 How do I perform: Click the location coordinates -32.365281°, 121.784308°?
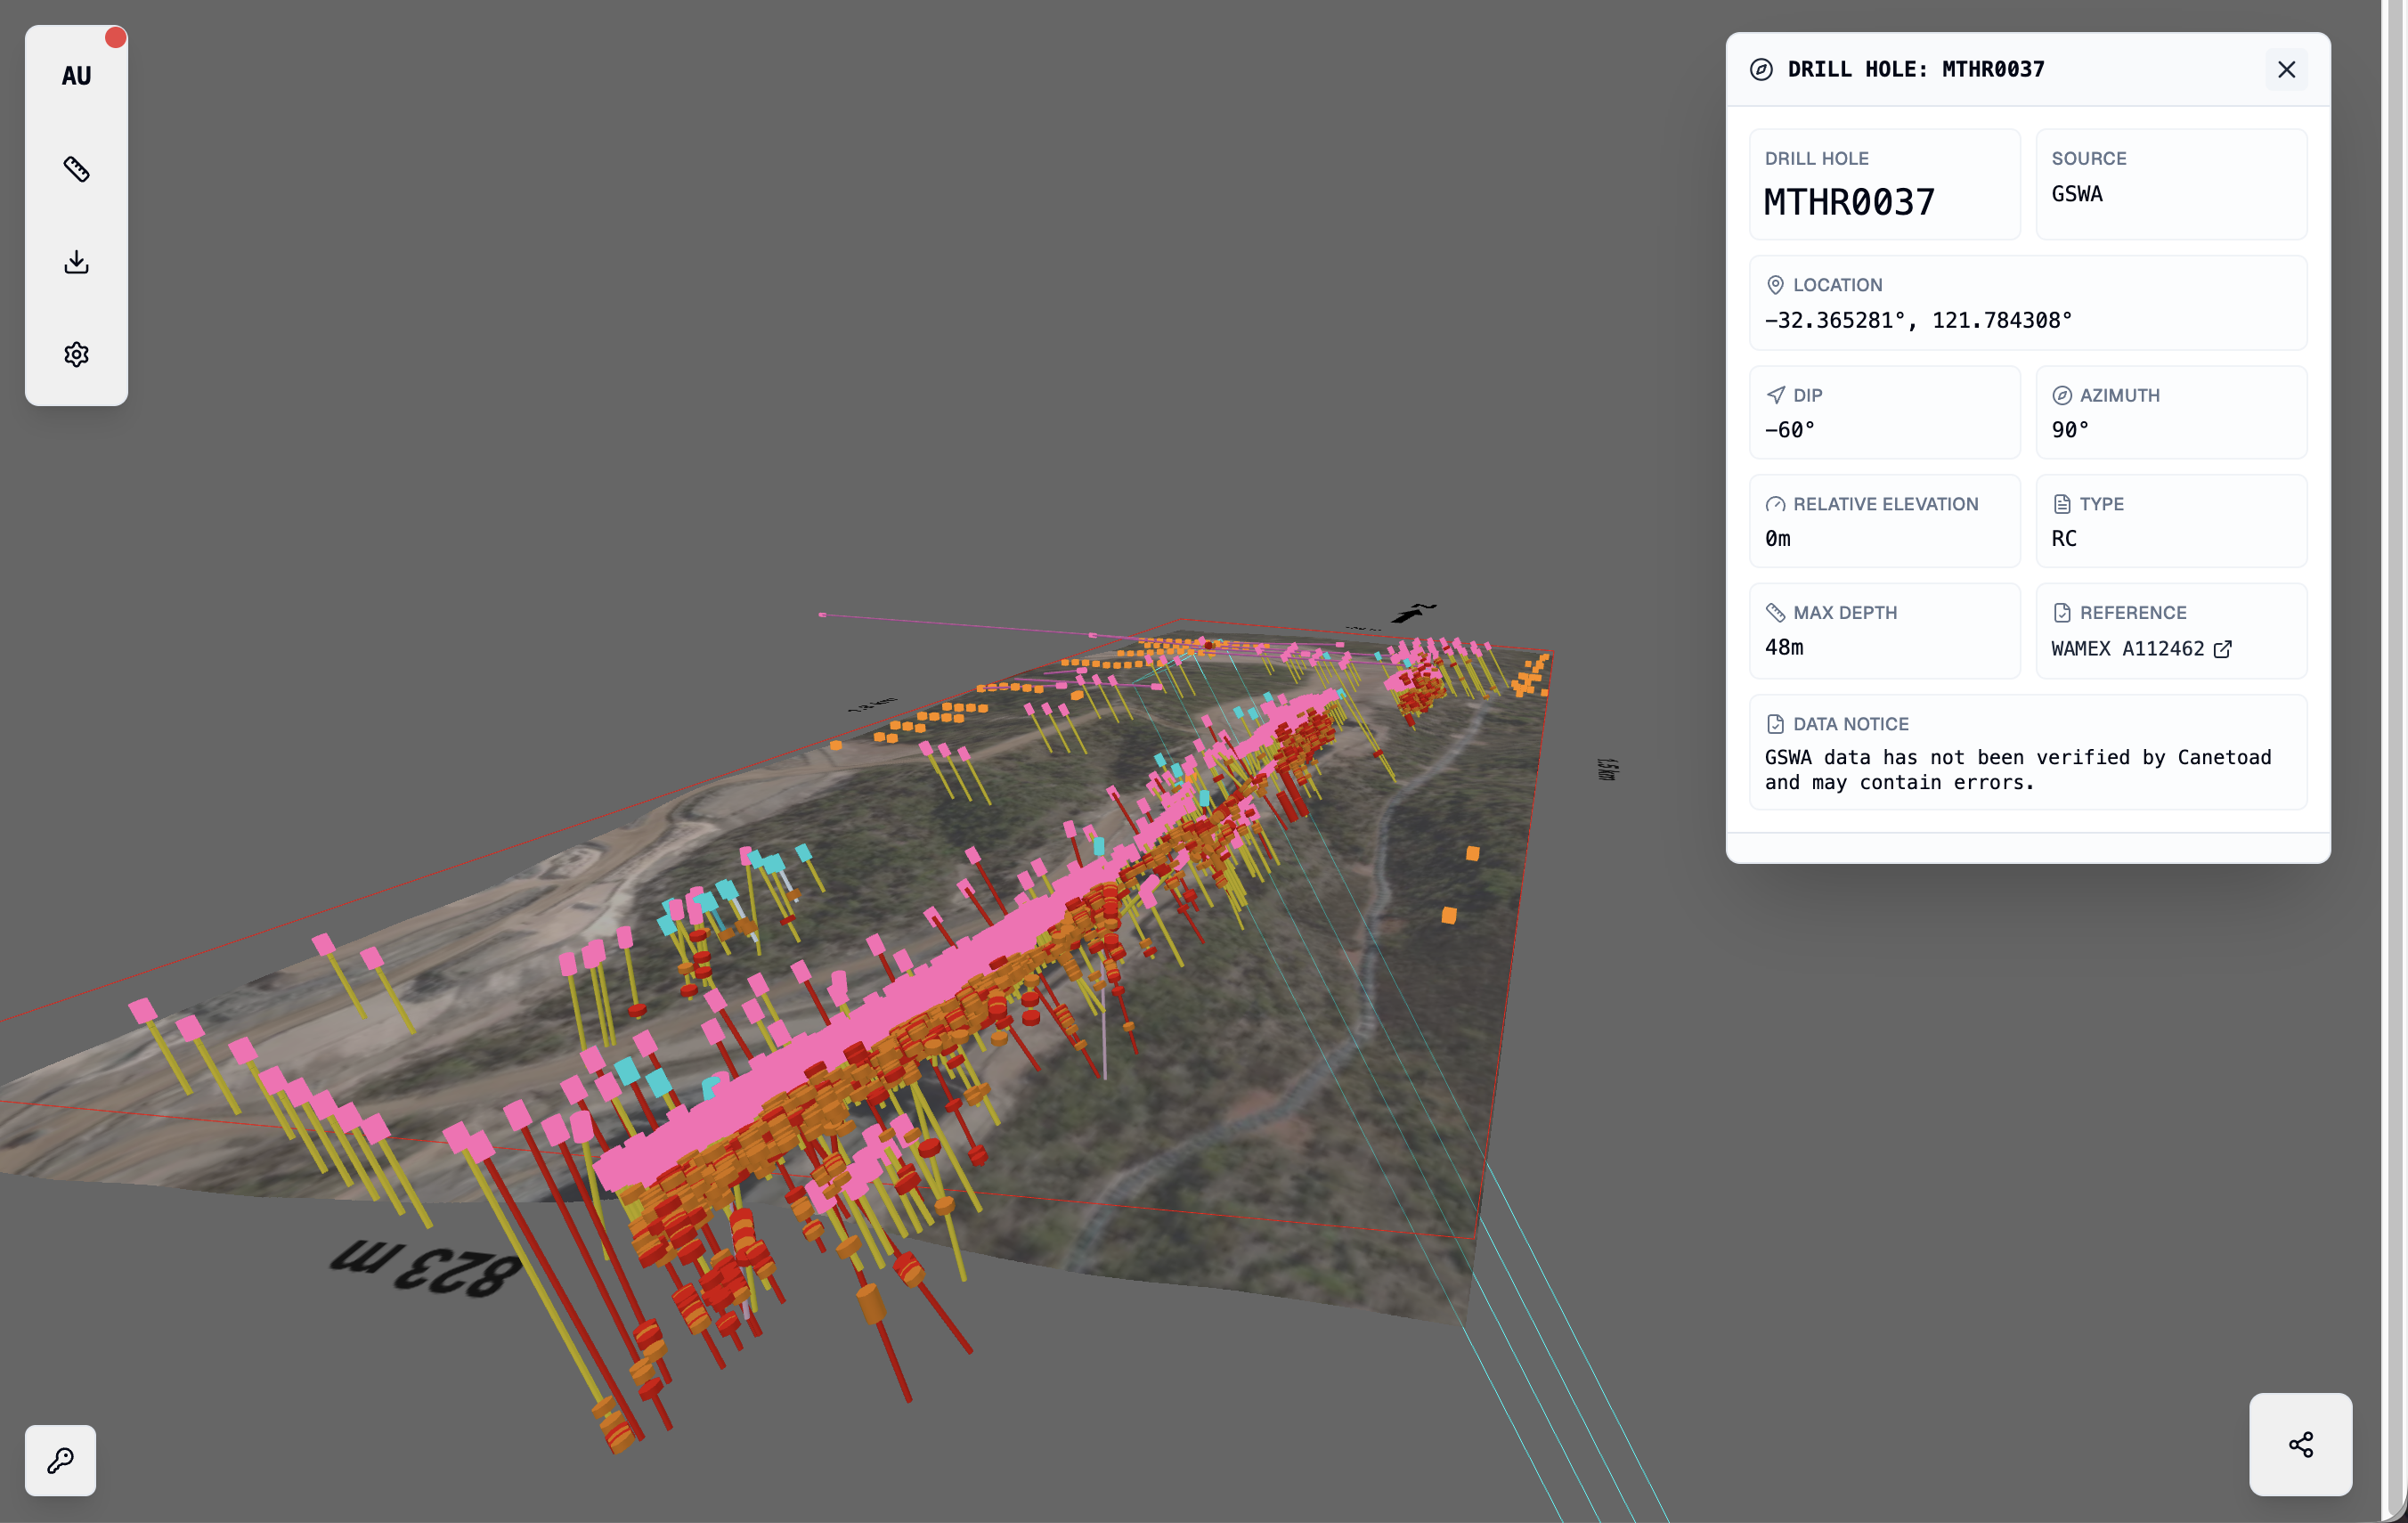(1918, 320)
